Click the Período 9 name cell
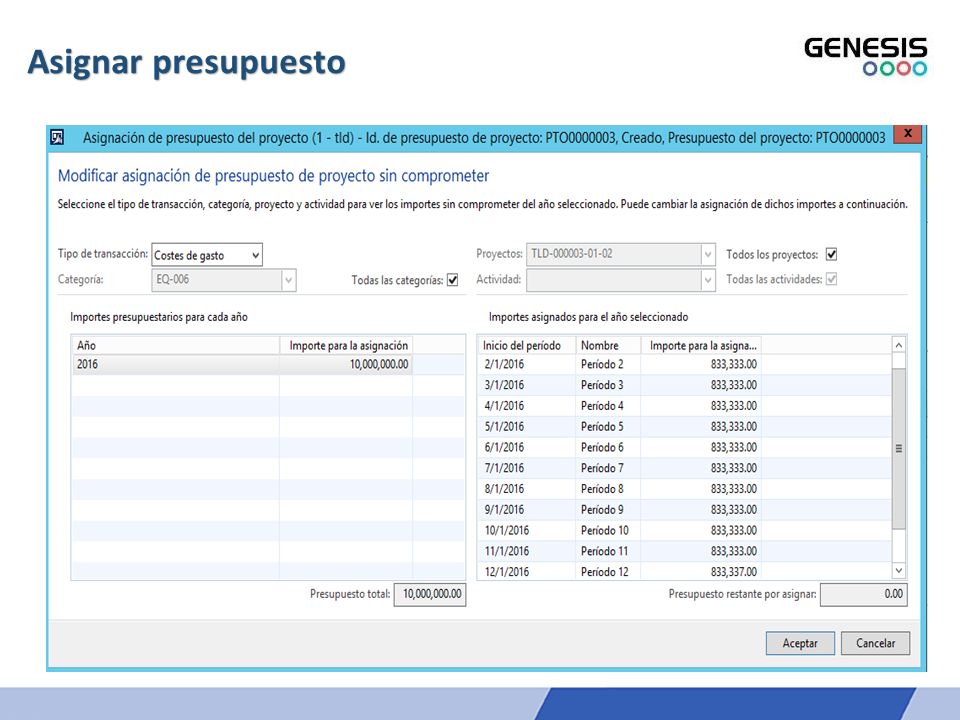The image size is (960, 720). [608, 510]
